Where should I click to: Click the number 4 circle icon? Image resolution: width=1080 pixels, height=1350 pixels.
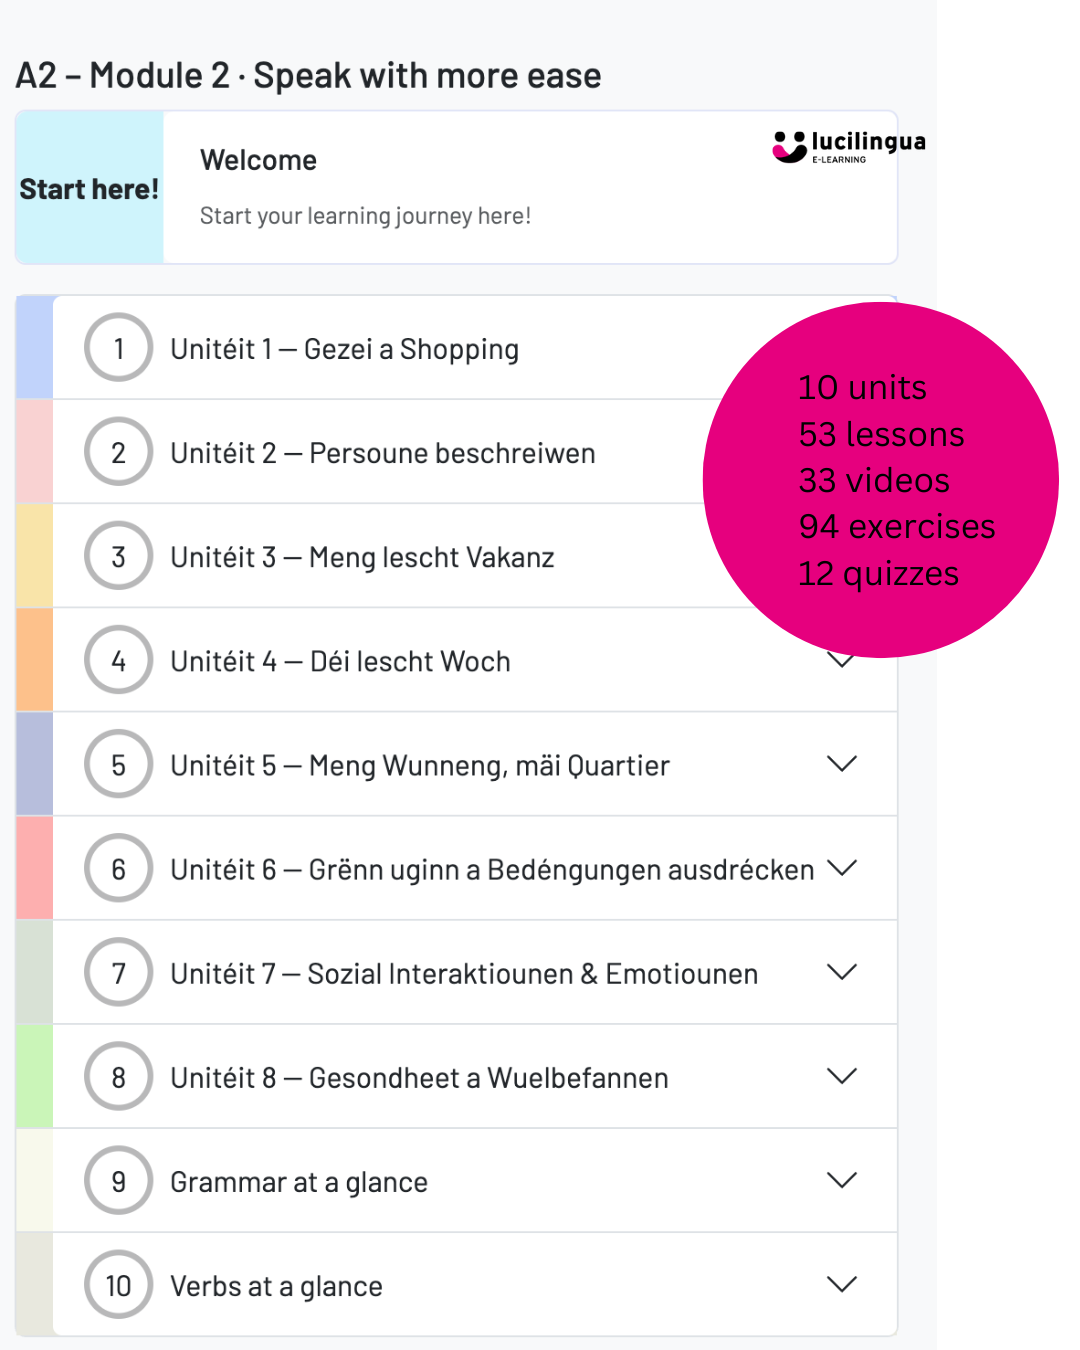119,661
